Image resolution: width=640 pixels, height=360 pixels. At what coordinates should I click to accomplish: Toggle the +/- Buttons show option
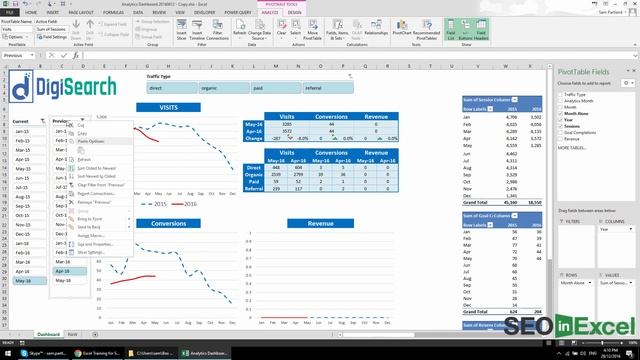465,29
